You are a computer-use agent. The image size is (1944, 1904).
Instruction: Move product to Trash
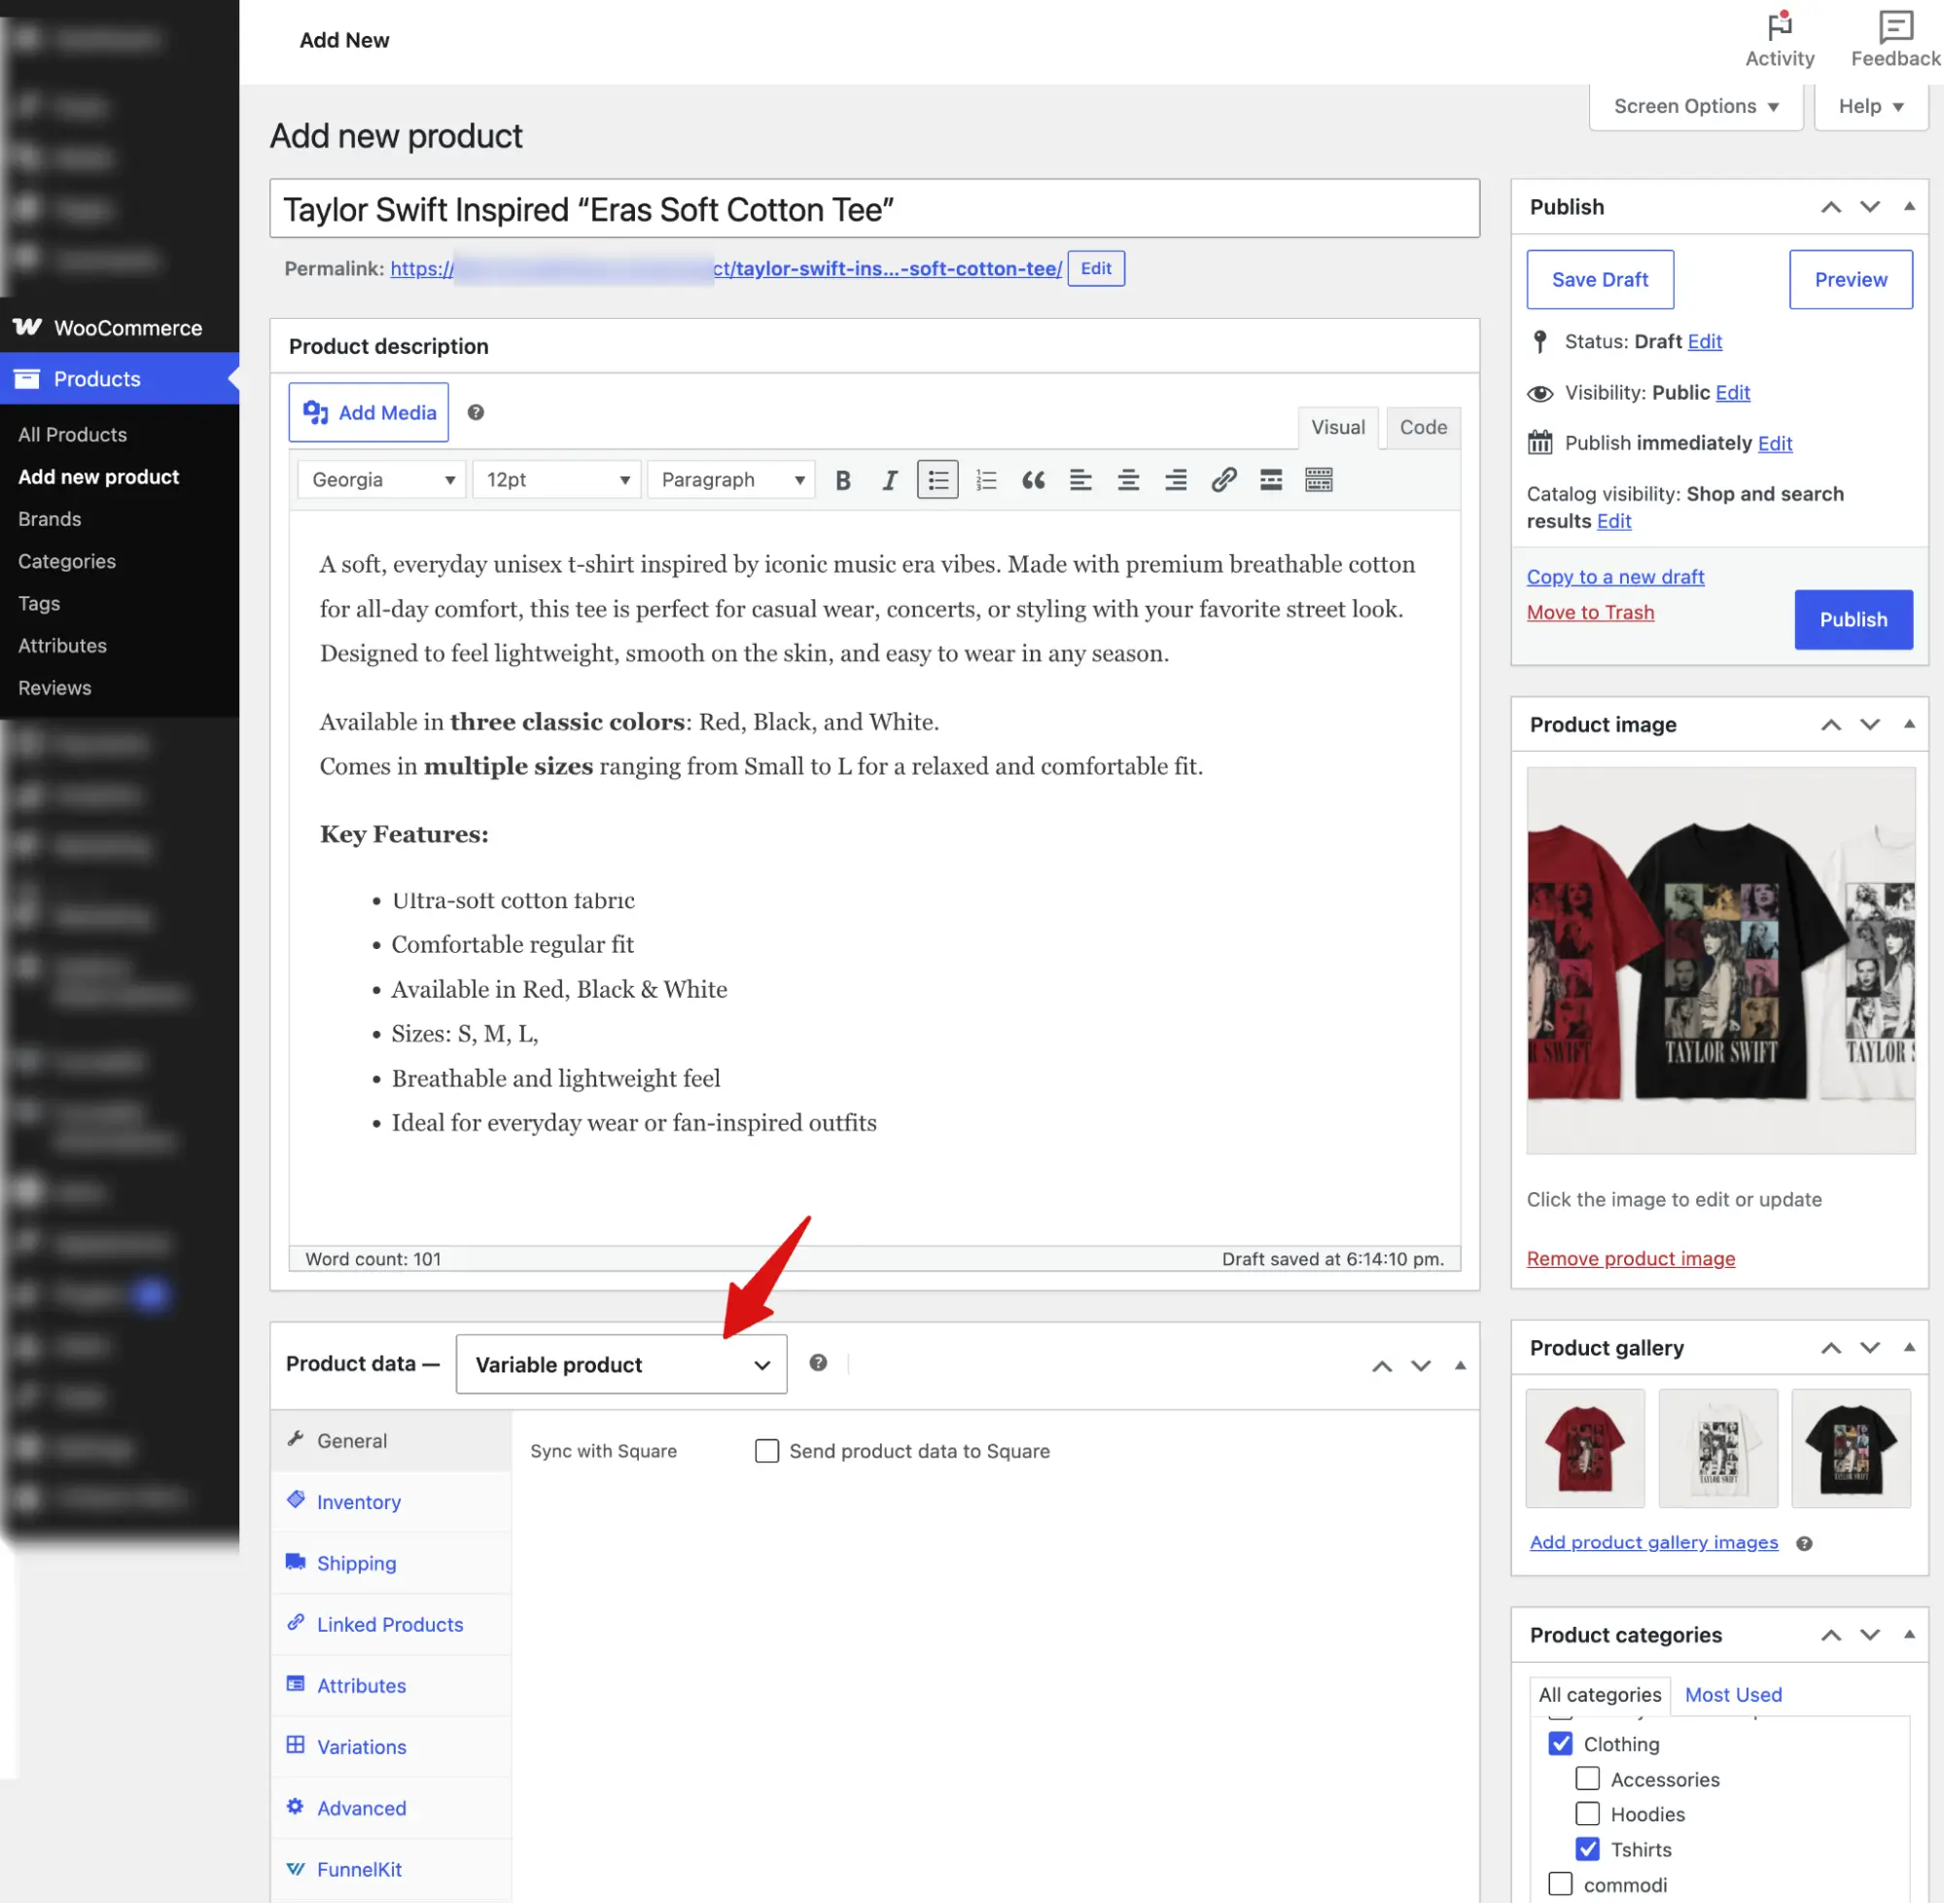[x=1590, y=613]
